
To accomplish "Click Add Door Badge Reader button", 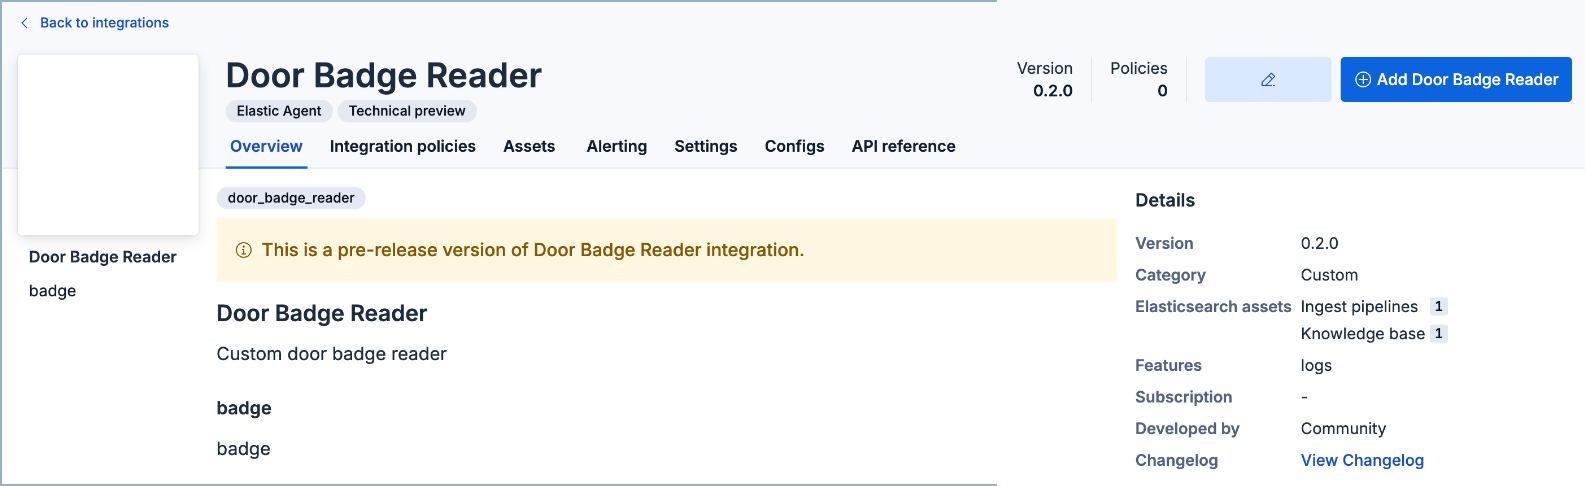I will click(1456, 80).
